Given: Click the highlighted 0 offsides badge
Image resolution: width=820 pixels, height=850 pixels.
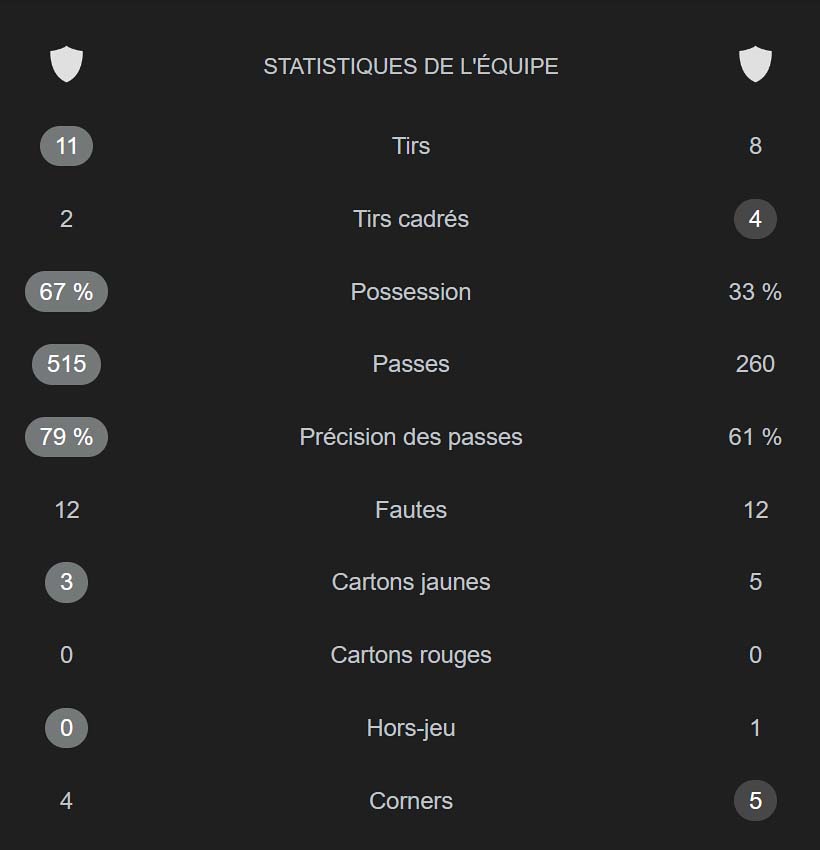Looking at the screenshot, I should click(66, 728).
